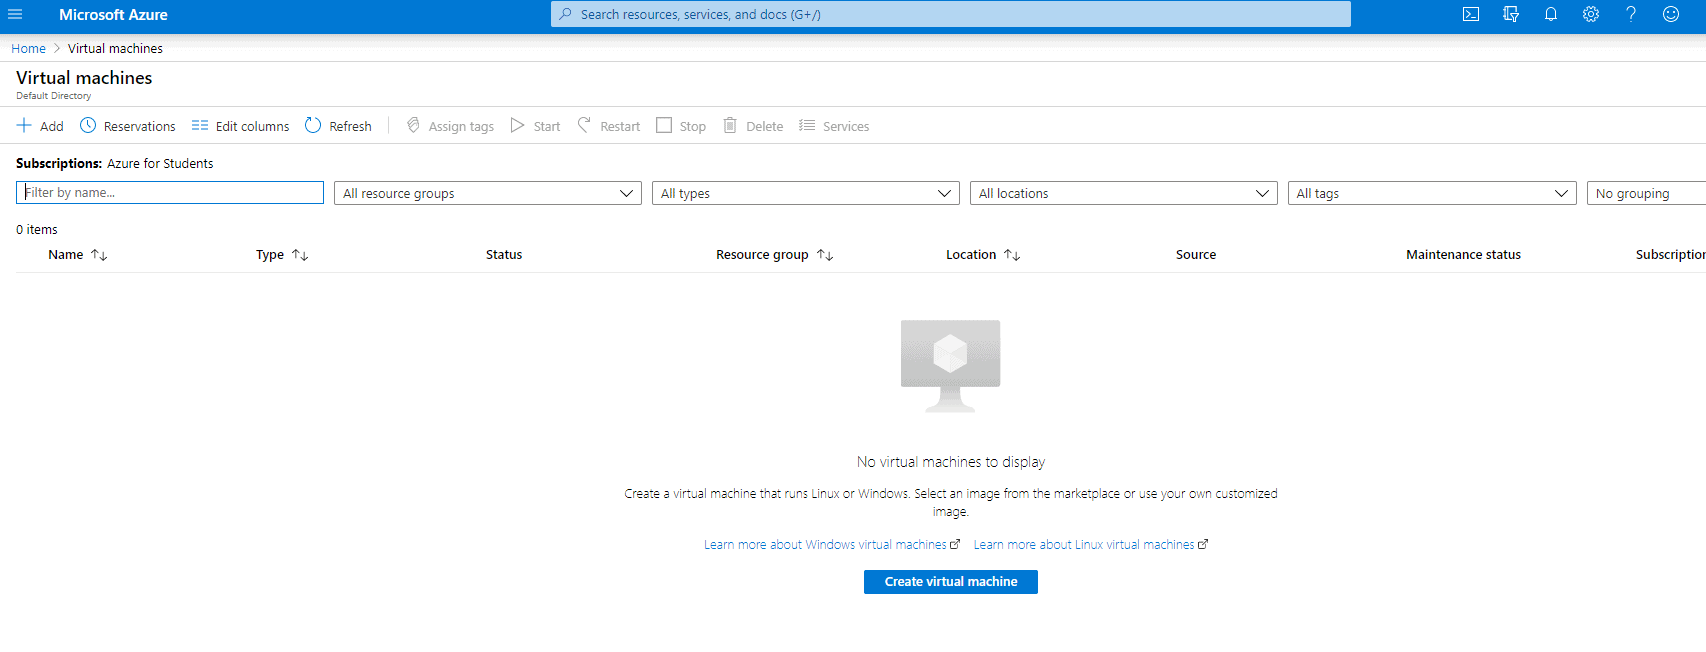Click the search magnifier icon
The height and width of the screenshot is (652, 1706).
point(566,14)
